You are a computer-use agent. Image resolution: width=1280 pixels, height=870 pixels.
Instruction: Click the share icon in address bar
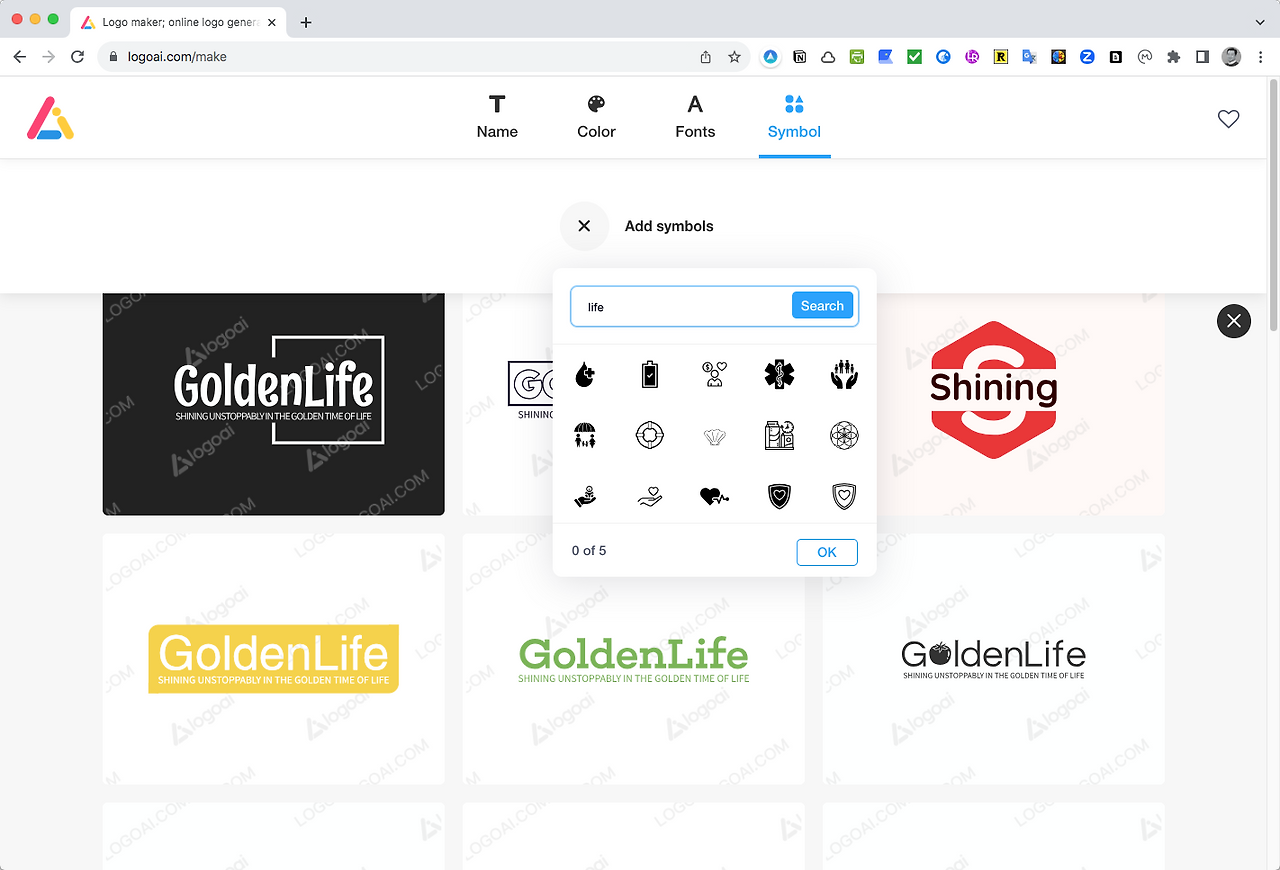pos(706,57)
